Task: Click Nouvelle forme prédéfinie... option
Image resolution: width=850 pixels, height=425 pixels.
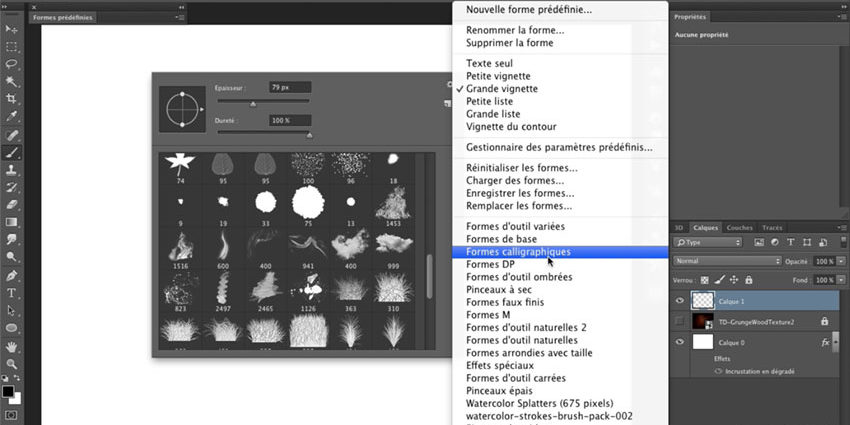Action: tap(528, 10)
